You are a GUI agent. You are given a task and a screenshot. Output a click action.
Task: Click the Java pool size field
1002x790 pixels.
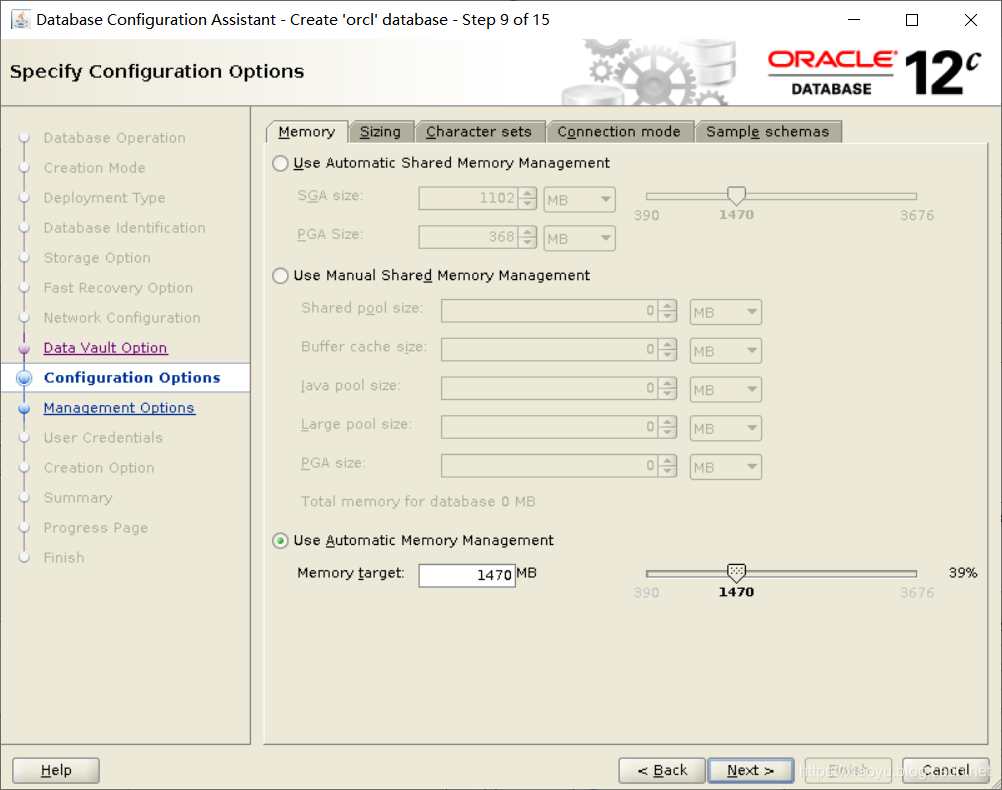pos(550,388)
